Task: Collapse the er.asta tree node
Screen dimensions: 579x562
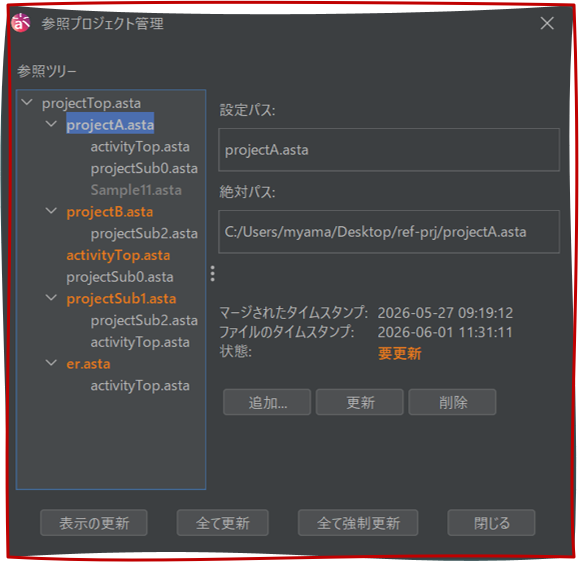Action: point(51,363)
